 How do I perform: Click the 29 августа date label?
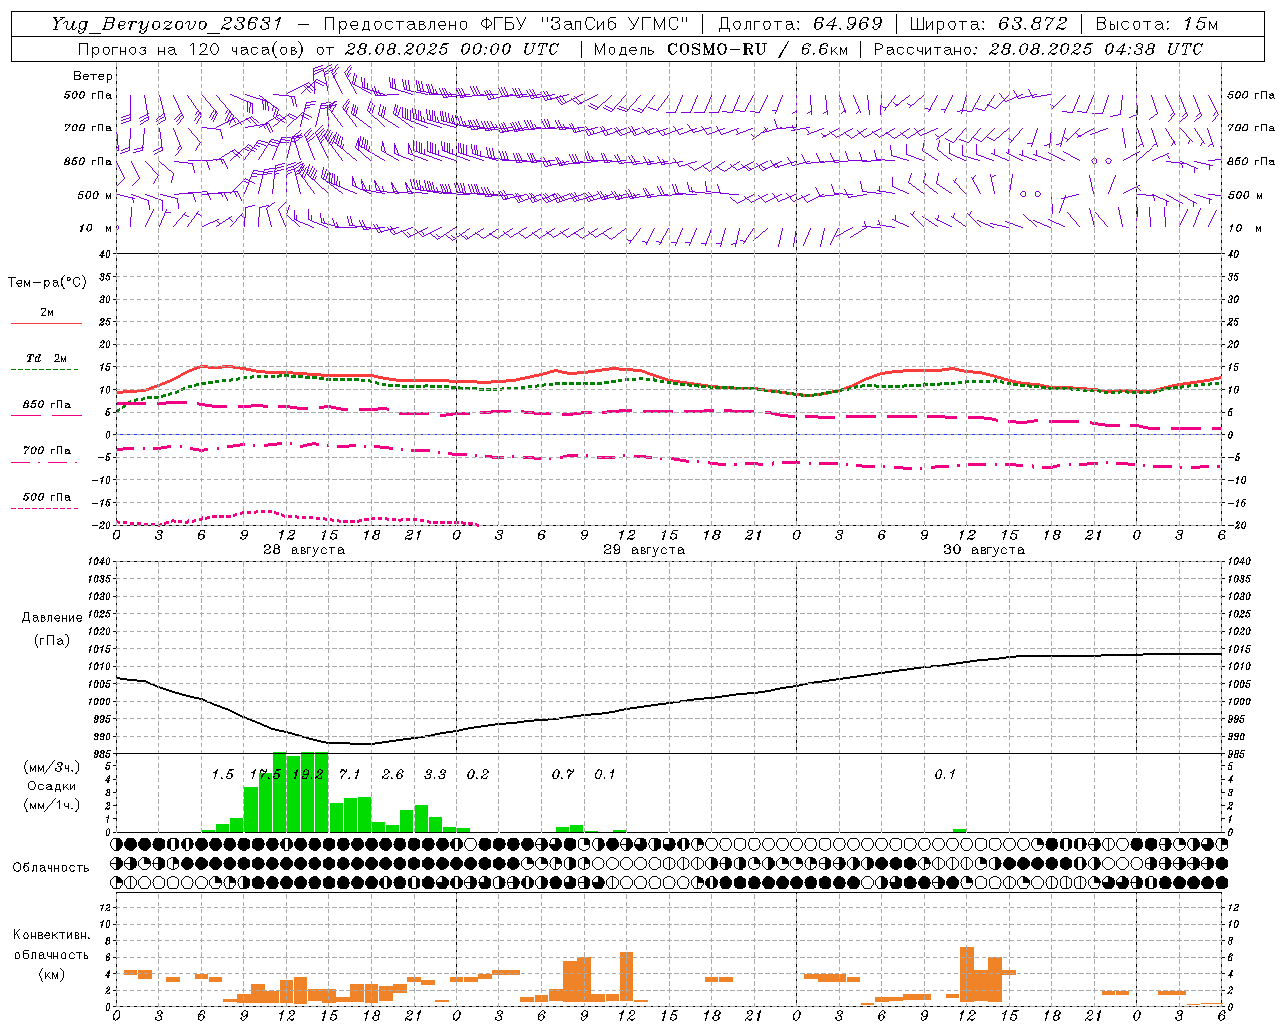(x=644, y=550)
